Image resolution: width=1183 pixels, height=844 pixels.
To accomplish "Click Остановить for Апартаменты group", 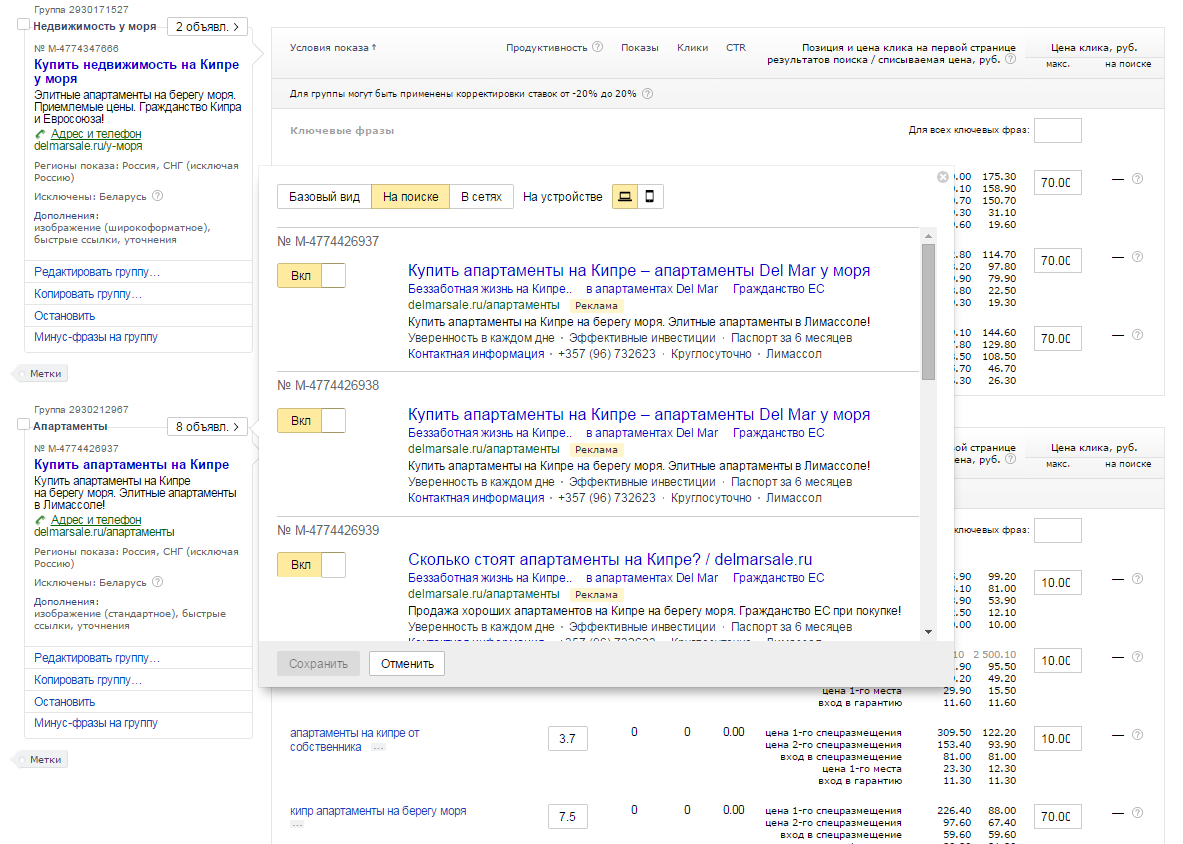I will point(64,702).
